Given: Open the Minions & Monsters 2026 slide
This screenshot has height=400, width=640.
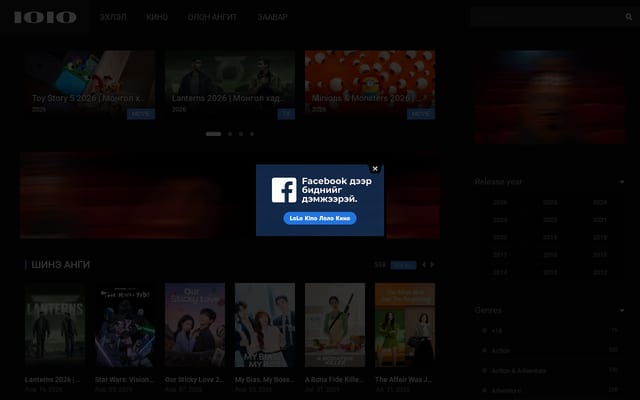Looking at the screenshot, I should point(370,85).
